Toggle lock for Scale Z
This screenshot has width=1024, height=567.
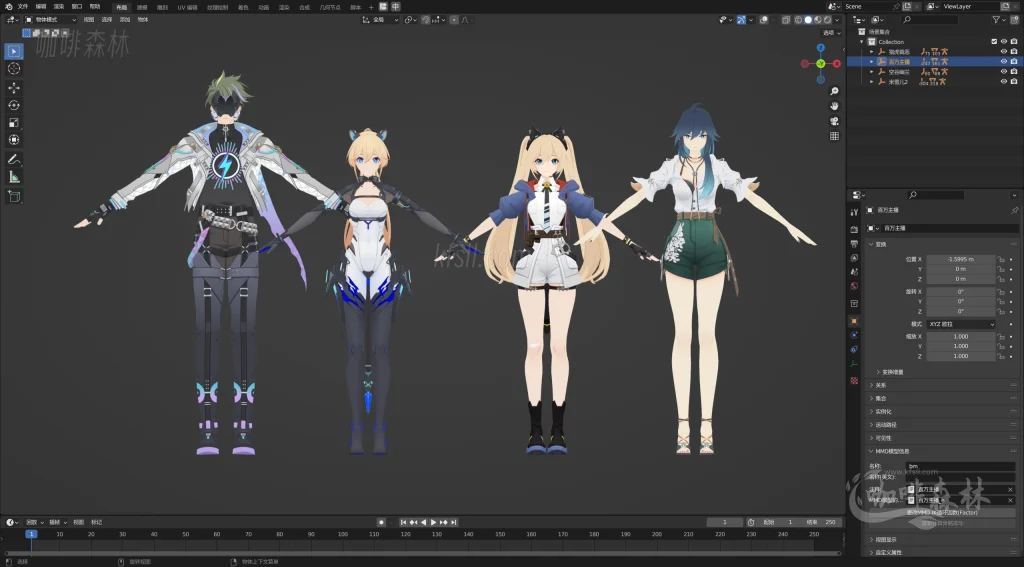(1000, 356)
